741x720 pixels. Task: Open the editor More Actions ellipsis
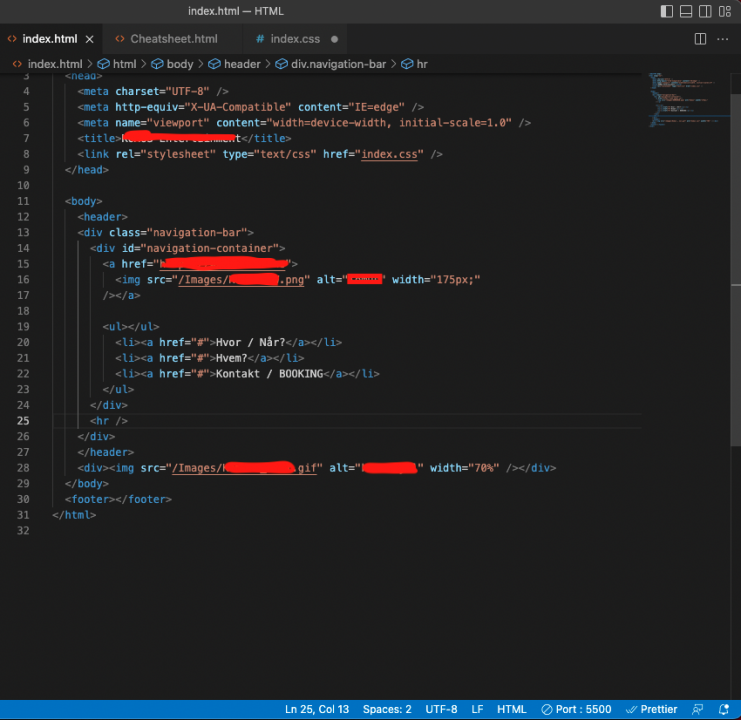click(x=724, y=39)
